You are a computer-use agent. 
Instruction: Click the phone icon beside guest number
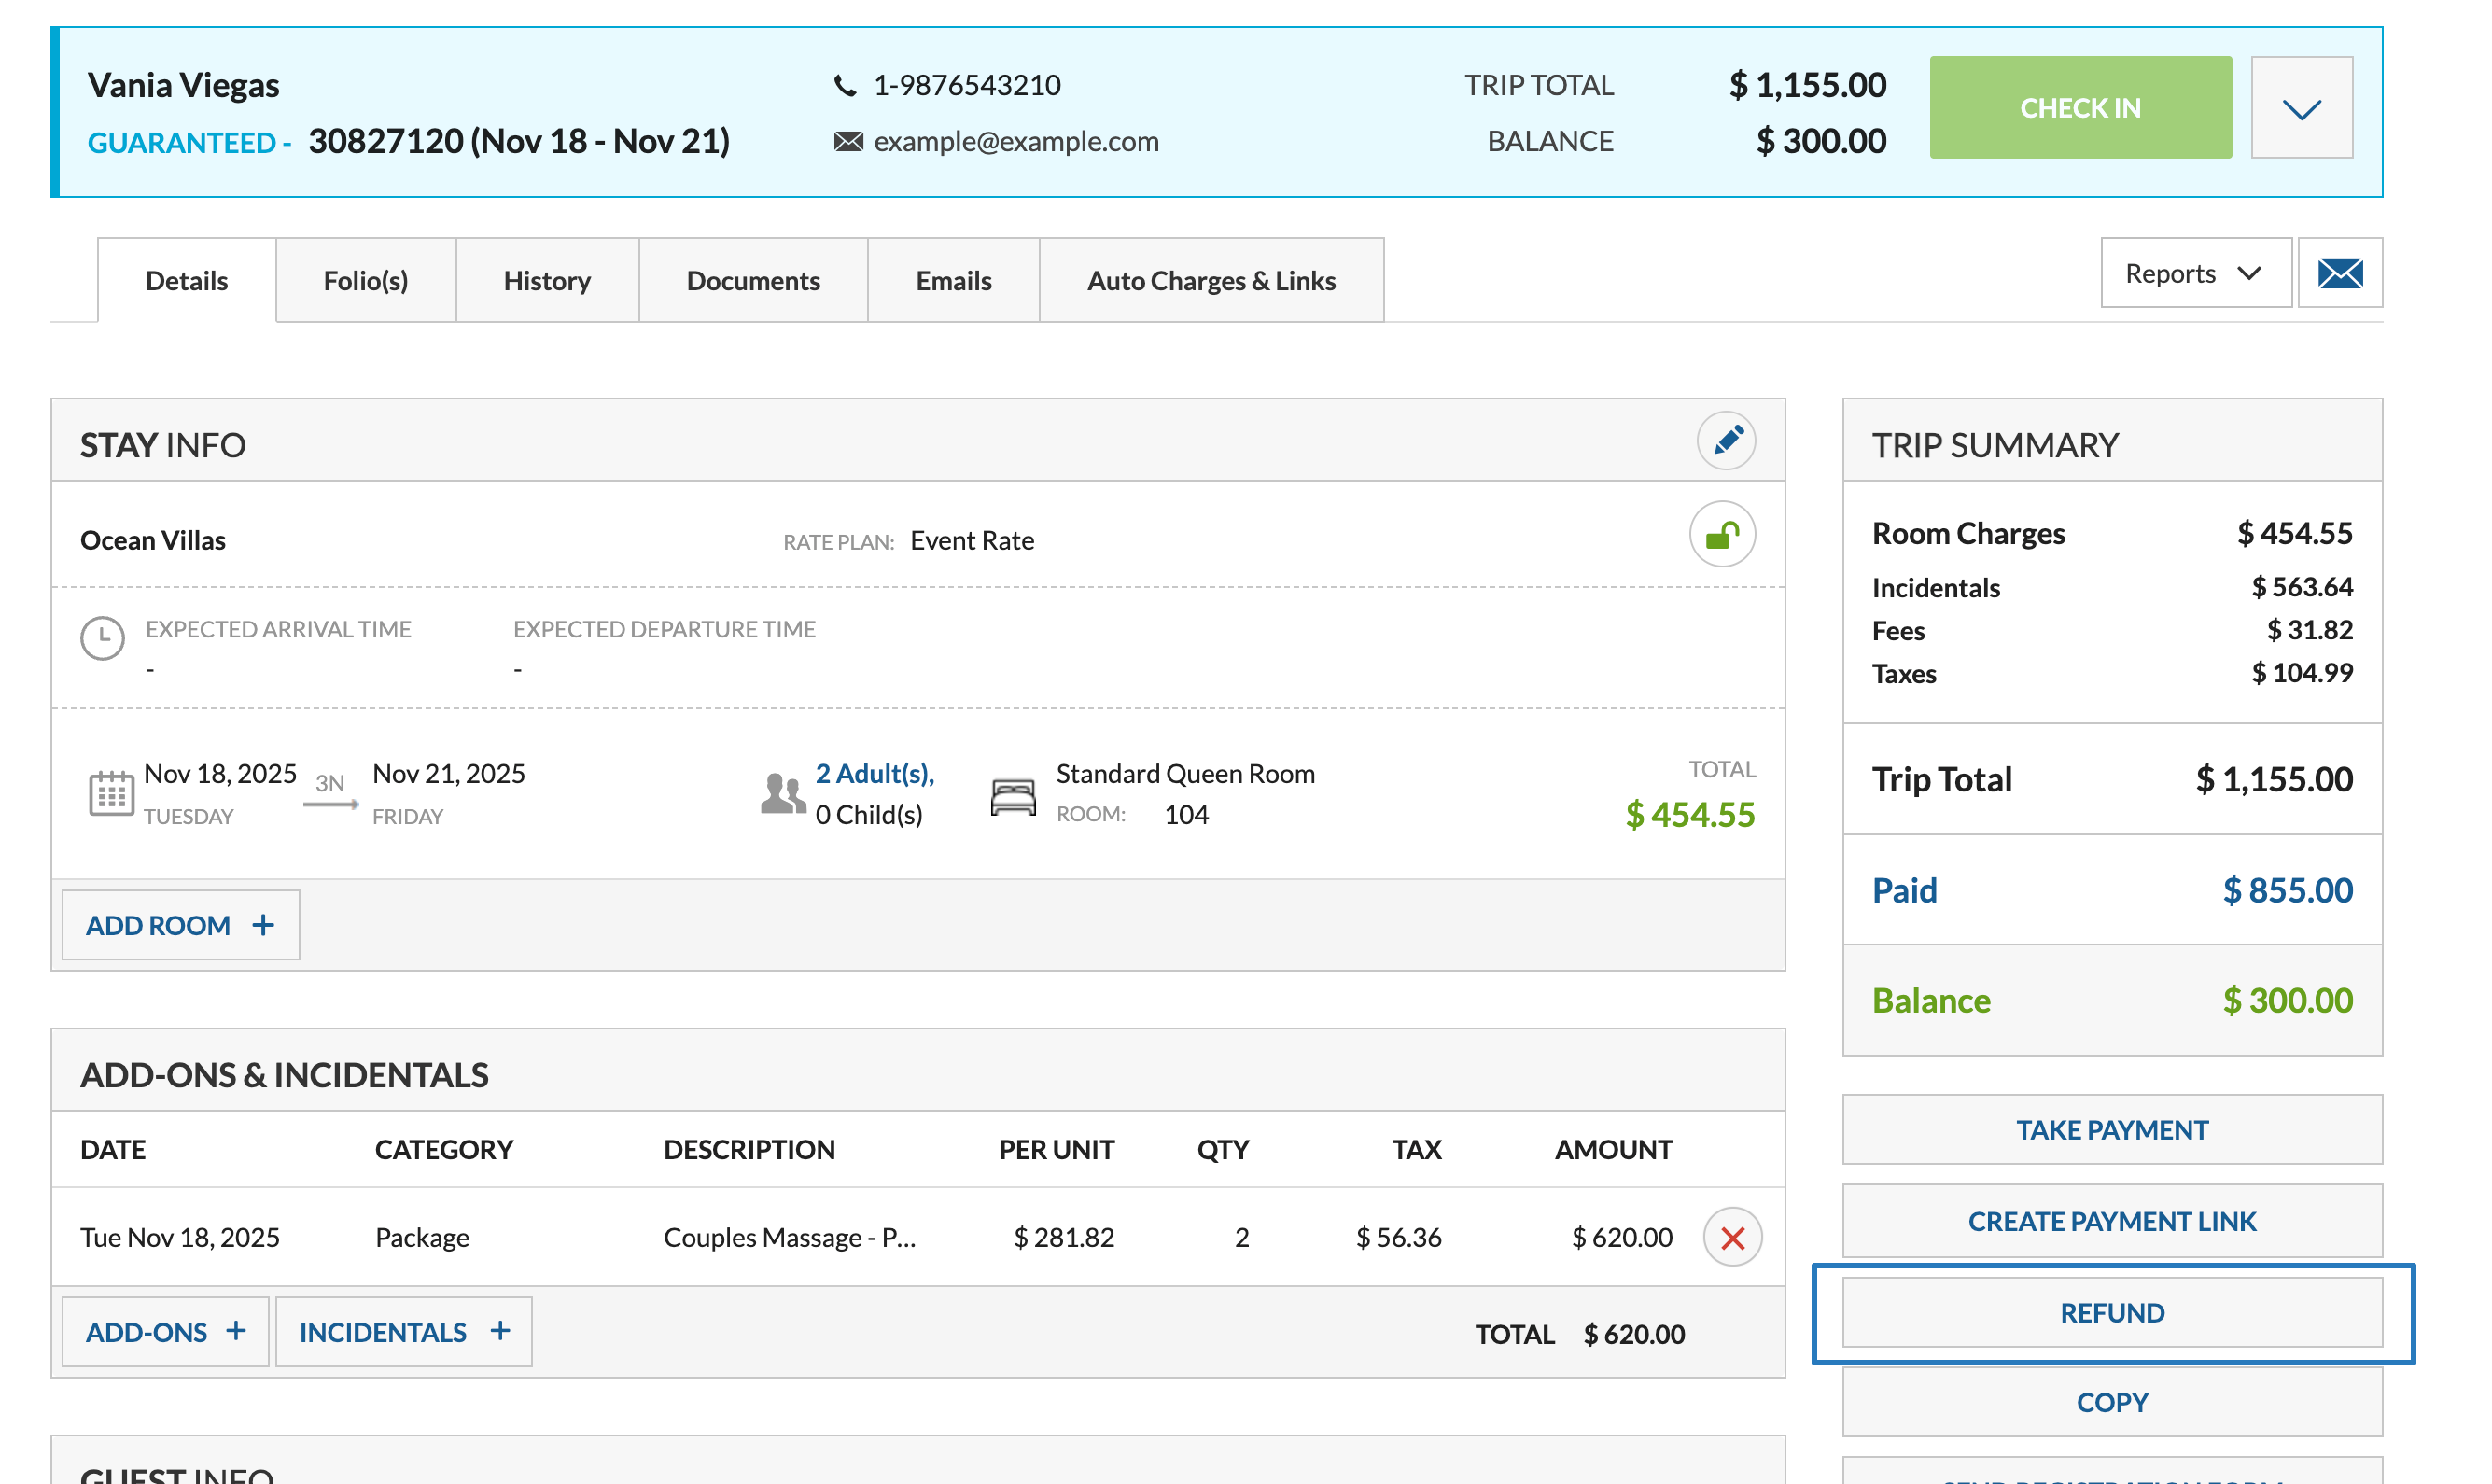(x=845, y=86)
